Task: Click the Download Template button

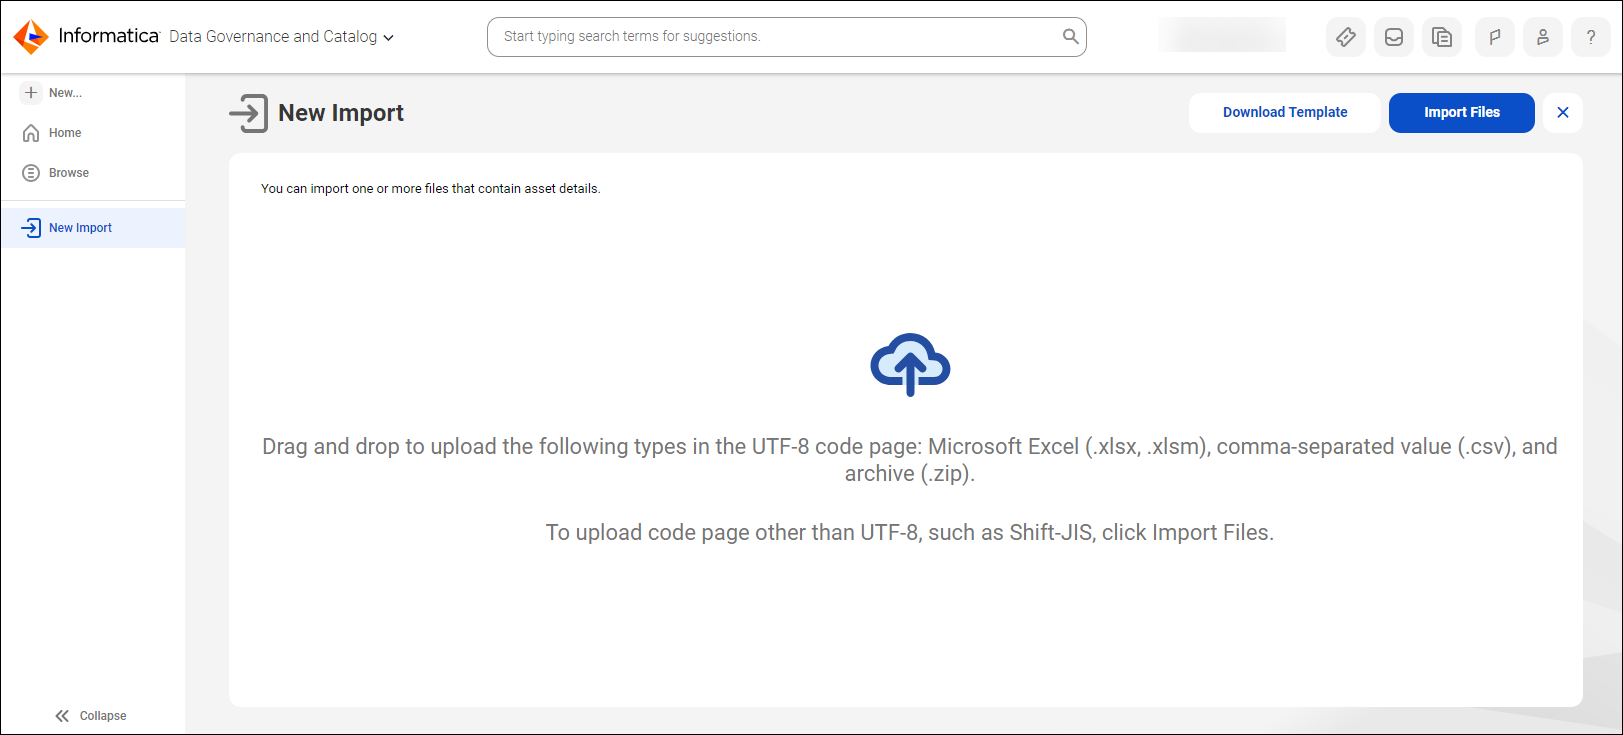Action: click(1285, 113)
